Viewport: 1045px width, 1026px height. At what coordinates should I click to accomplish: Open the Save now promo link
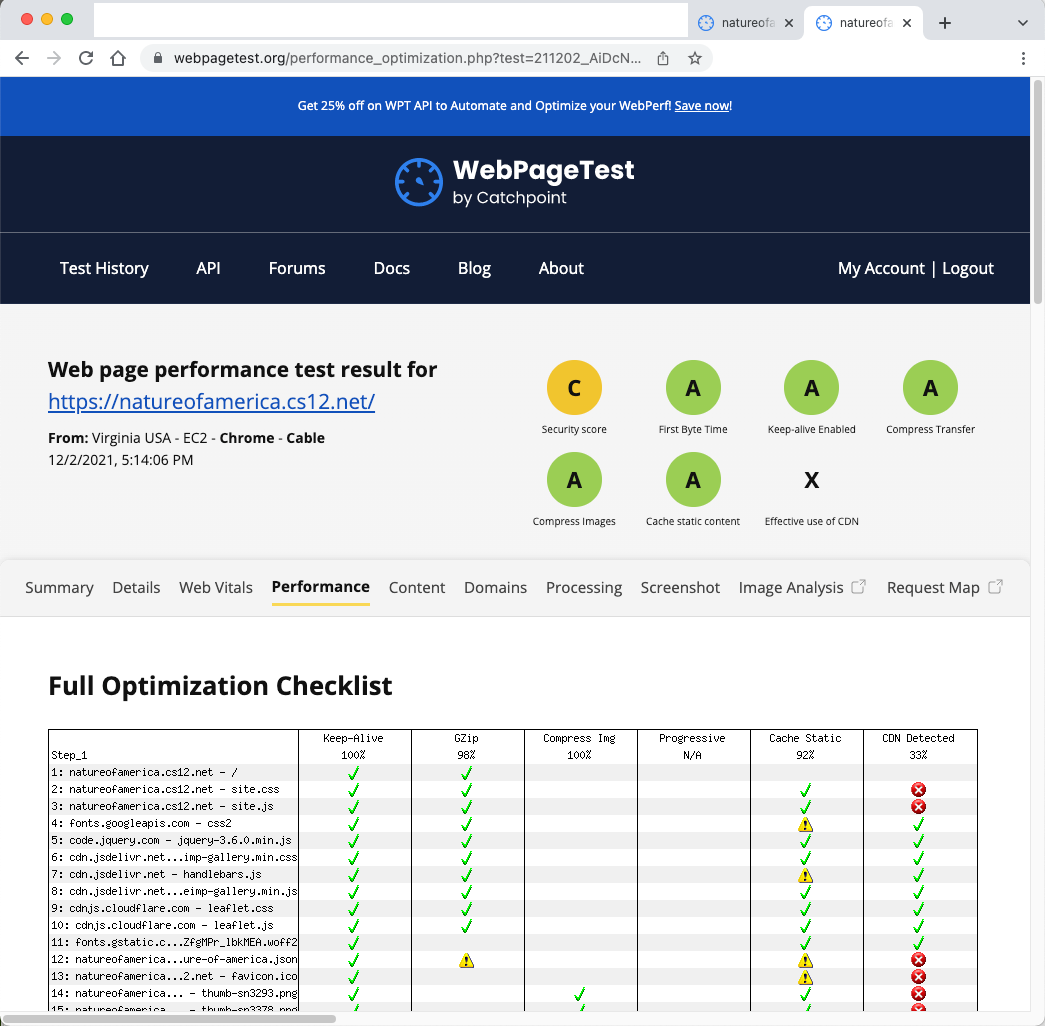point(702,106)
